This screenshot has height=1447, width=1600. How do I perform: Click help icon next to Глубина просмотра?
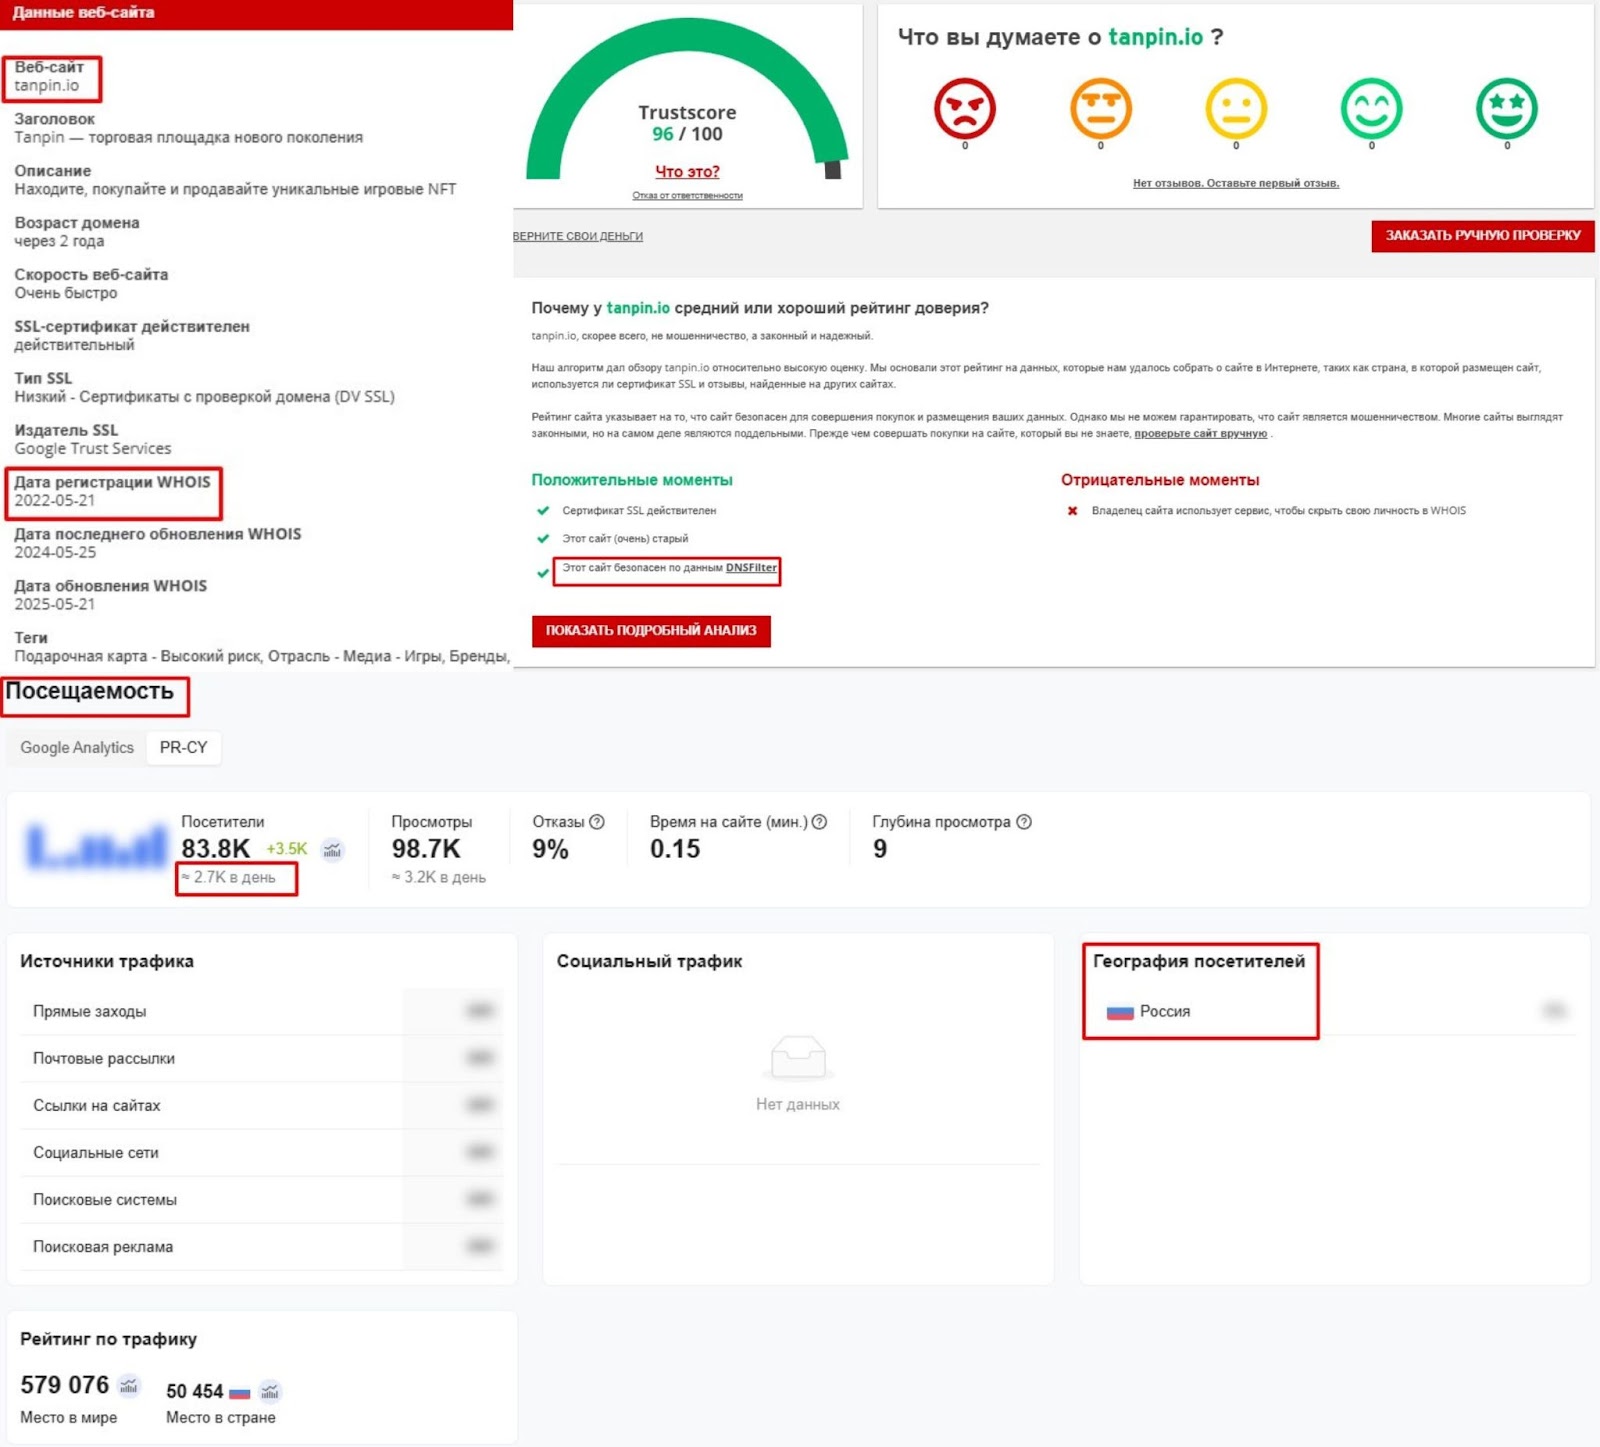coord(1024,822)
